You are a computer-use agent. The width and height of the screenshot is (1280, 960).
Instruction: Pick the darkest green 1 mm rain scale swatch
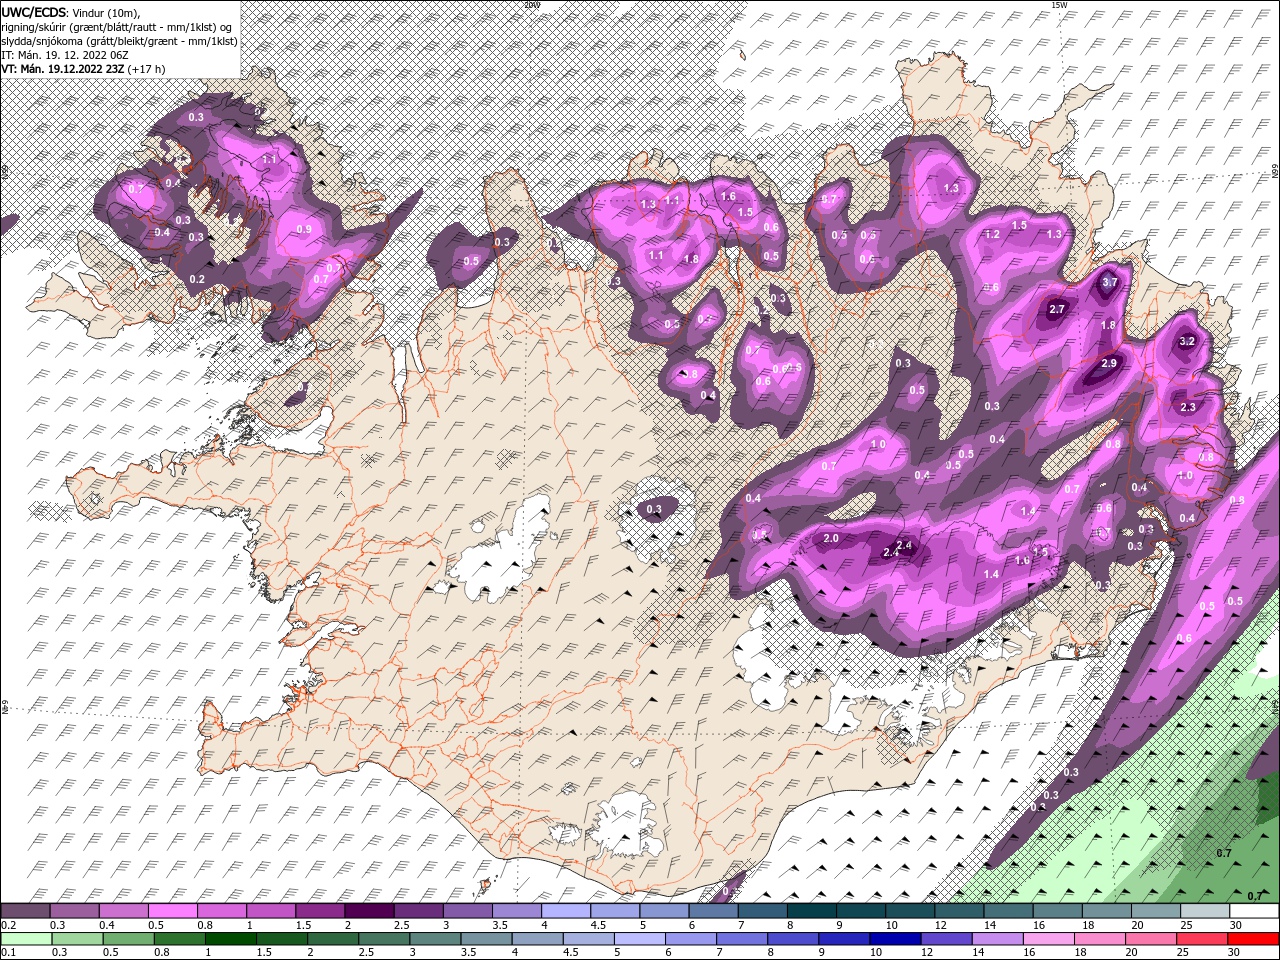[230, 939]
